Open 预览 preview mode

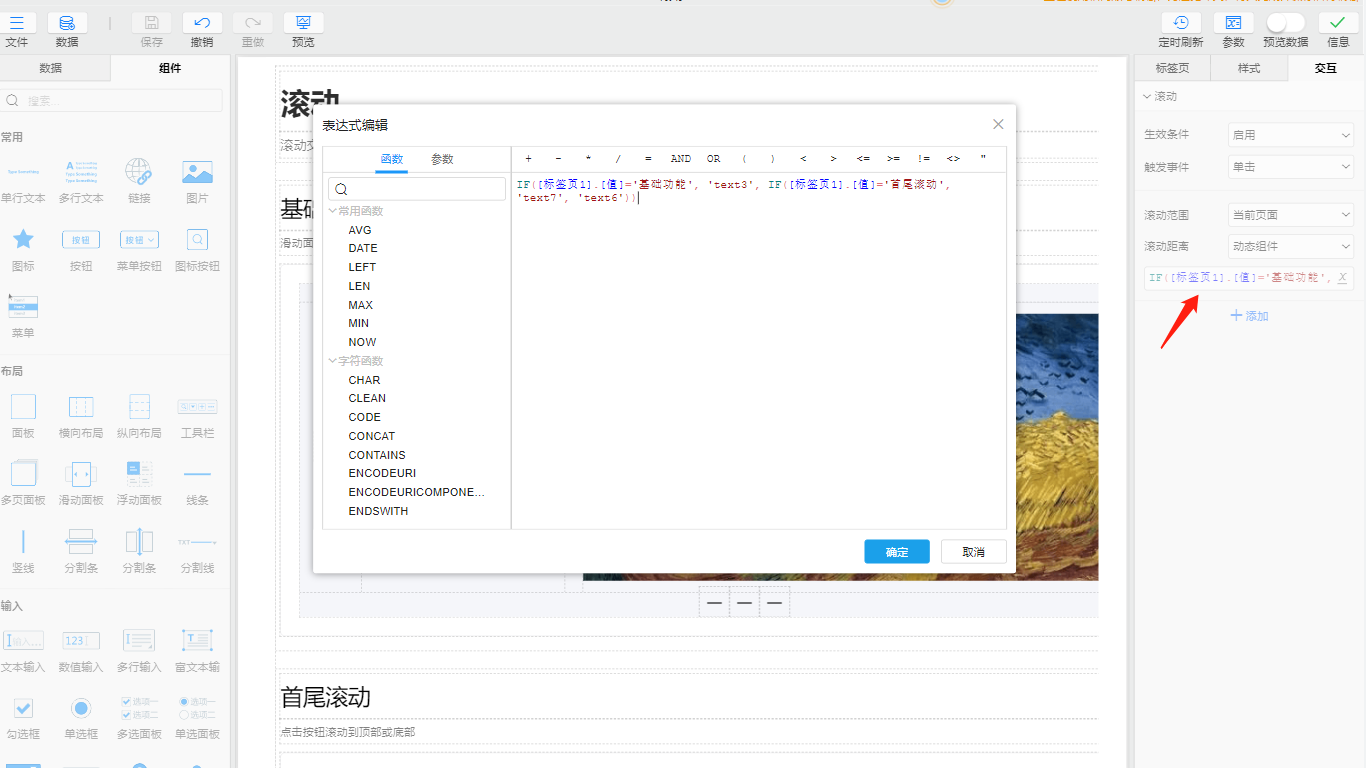(303, 22)
